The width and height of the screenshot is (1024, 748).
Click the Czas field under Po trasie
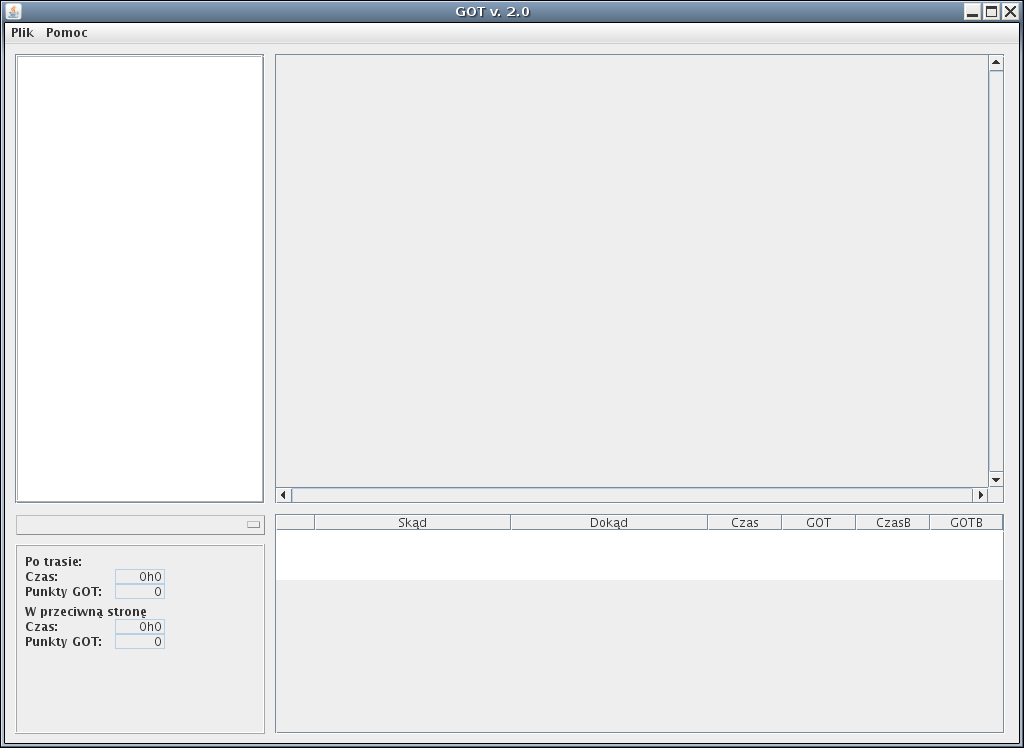click(140, 576)
